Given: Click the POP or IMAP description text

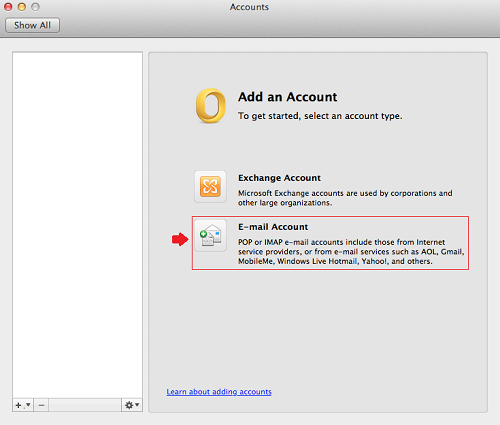Looking at the screenshot, I should (x=351, y=252).
